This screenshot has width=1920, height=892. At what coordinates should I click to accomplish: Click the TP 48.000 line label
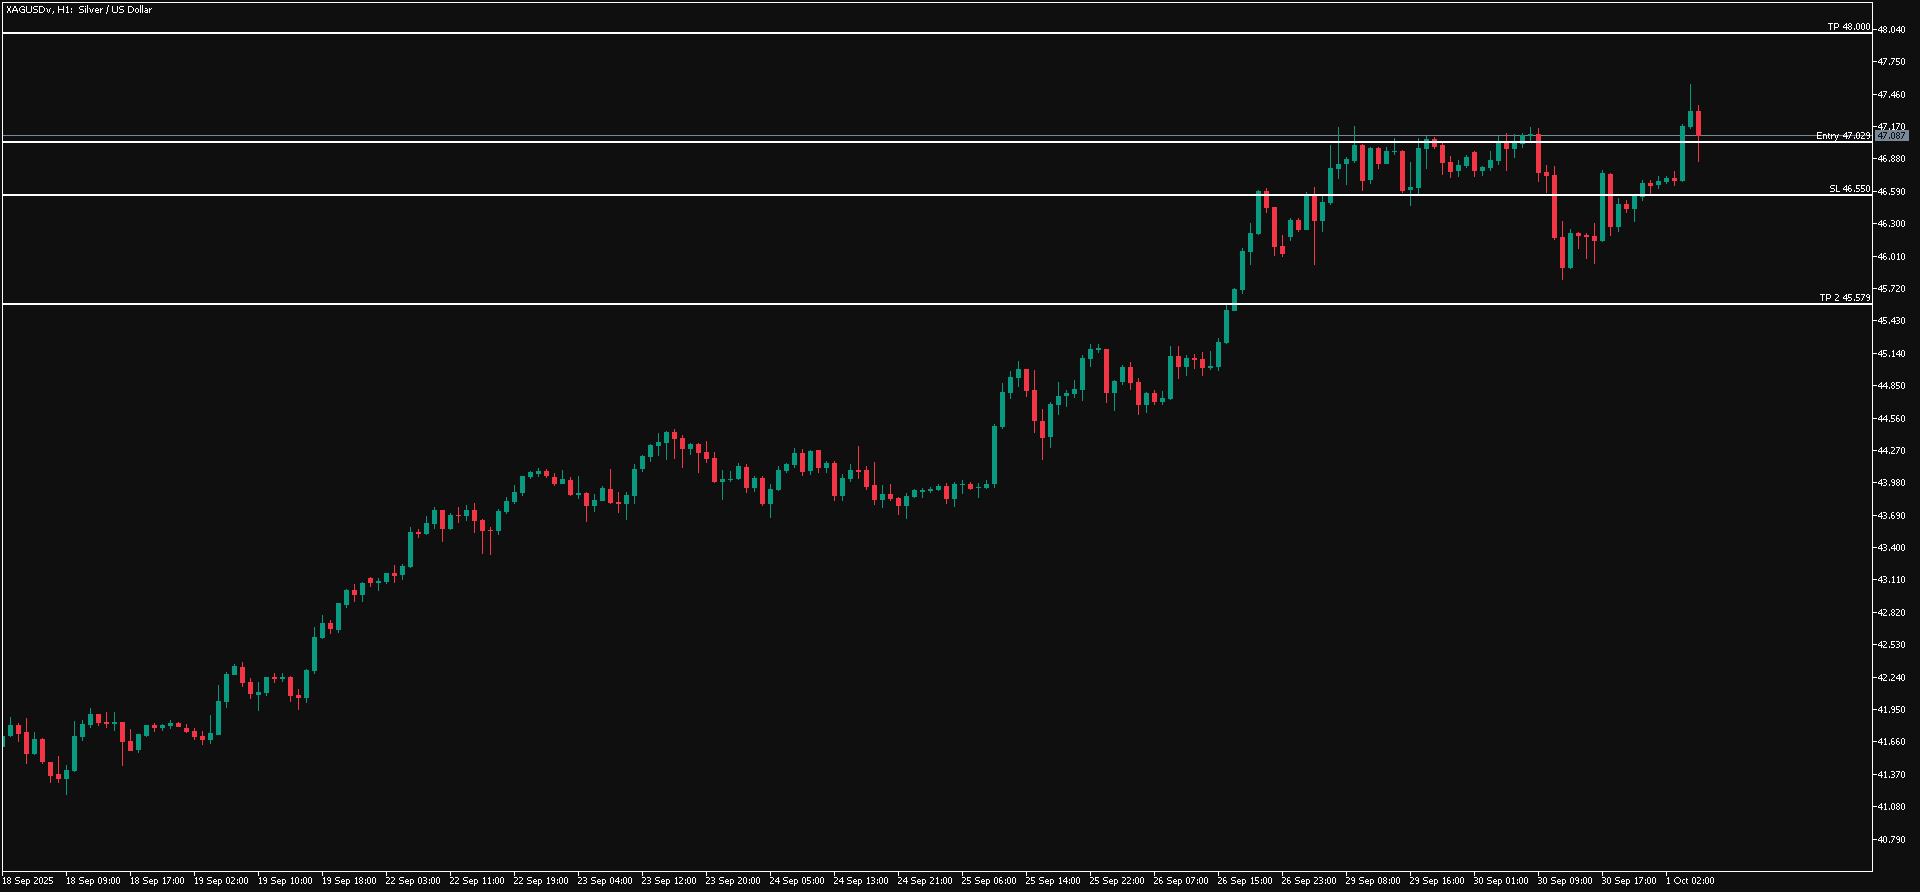(x=1848, y=27)
